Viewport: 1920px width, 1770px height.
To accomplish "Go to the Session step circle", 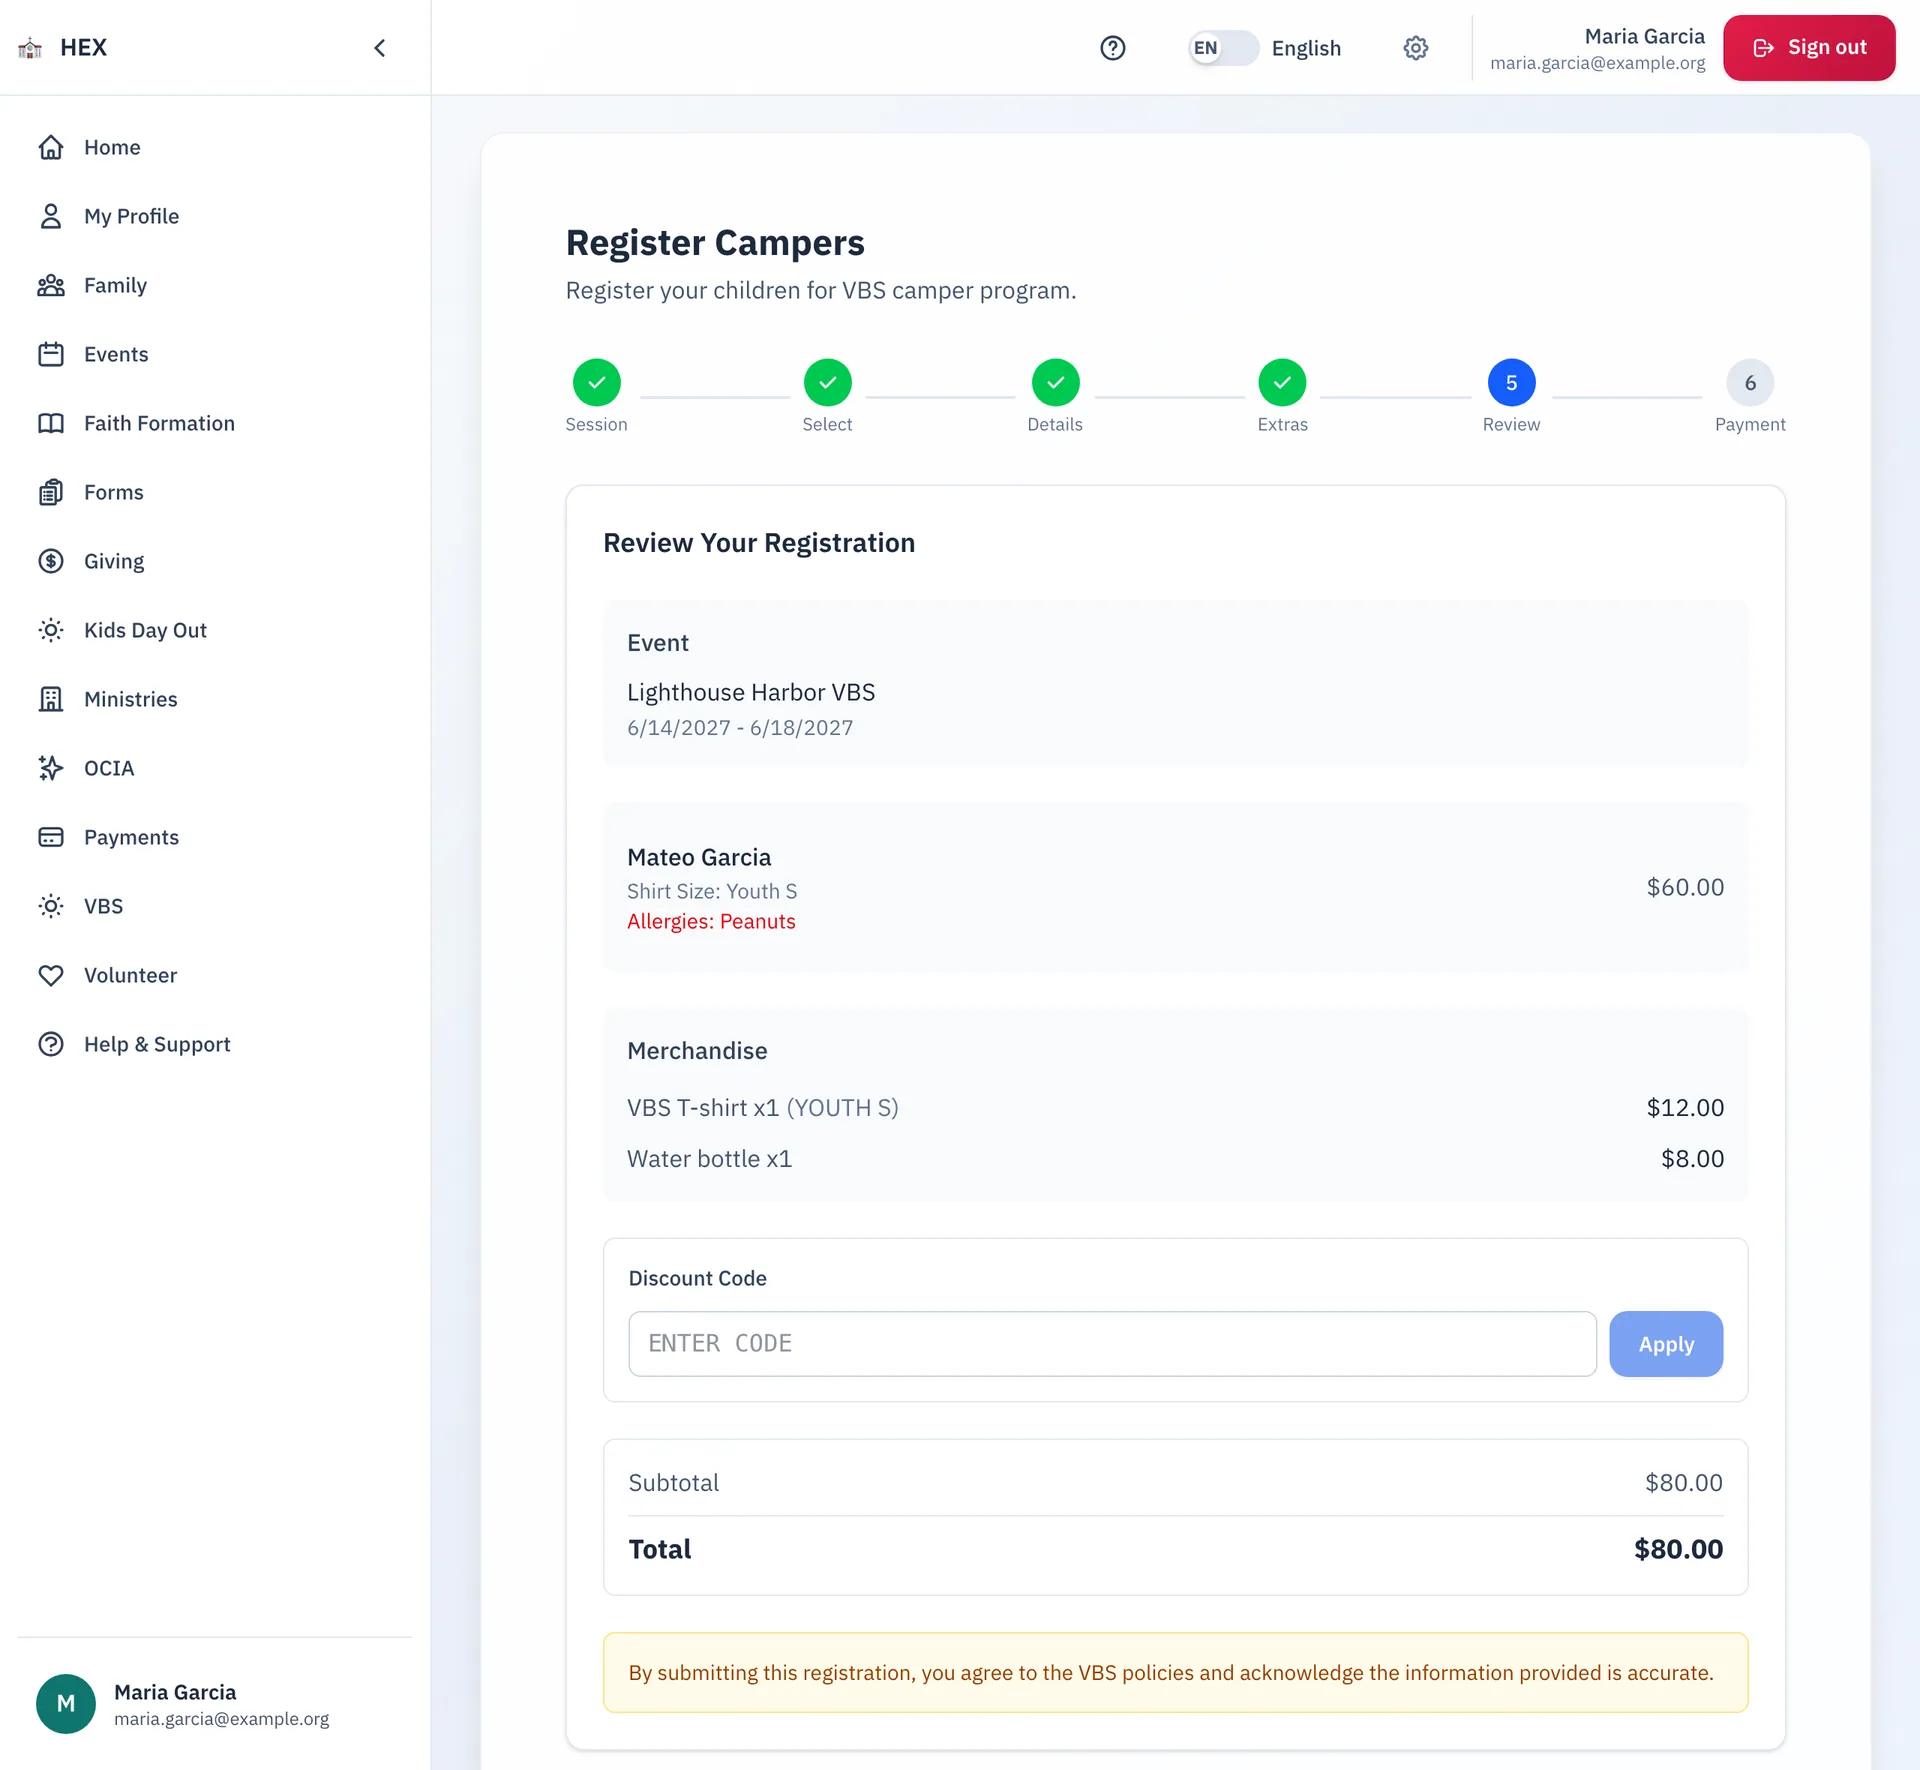I will pos(597,382).
